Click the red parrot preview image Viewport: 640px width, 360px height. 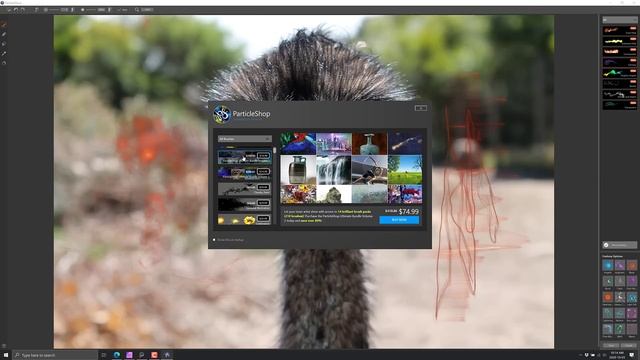coord(298,143)
